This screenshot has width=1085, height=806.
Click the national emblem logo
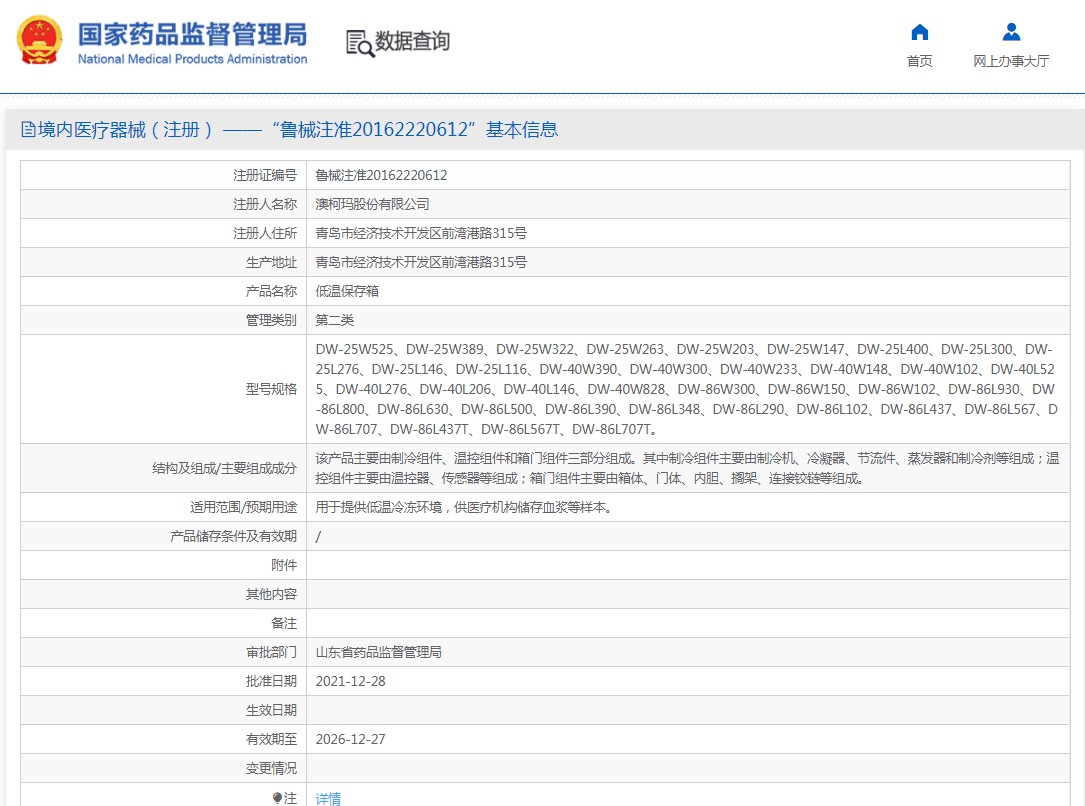tap(39, 42)
